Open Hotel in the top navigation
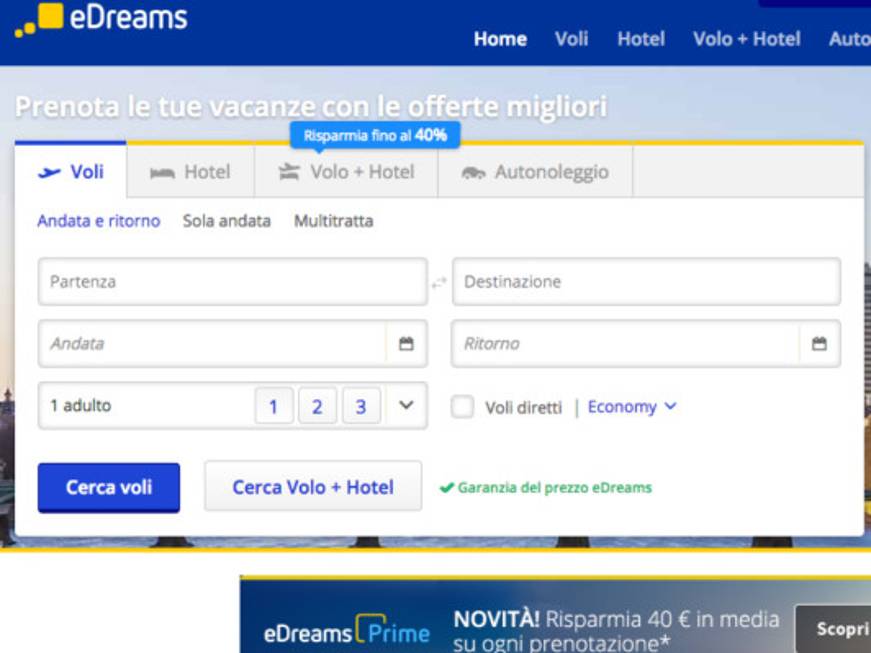 click(x=641, y=39)
